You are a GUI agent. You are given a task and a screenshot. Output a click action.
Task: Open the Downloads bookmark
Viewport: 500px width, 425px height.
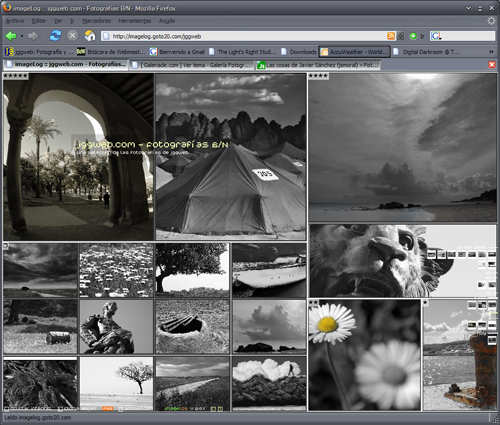(x=299, y=52)
